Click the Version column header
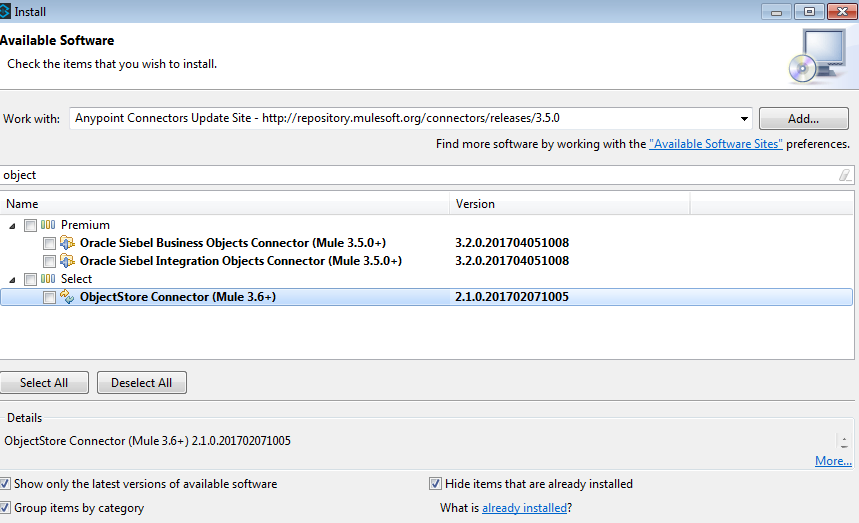The height and width of the screenshot is (523, 859). (x=570, y=204)
